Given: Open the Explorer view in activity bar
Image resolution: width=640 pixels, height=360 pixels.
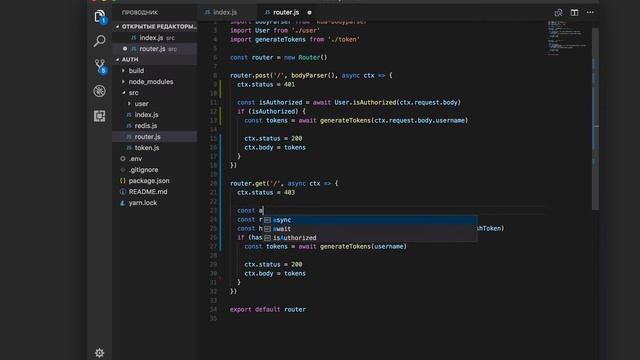Looking at the screenshot, I should click(99, 16).
